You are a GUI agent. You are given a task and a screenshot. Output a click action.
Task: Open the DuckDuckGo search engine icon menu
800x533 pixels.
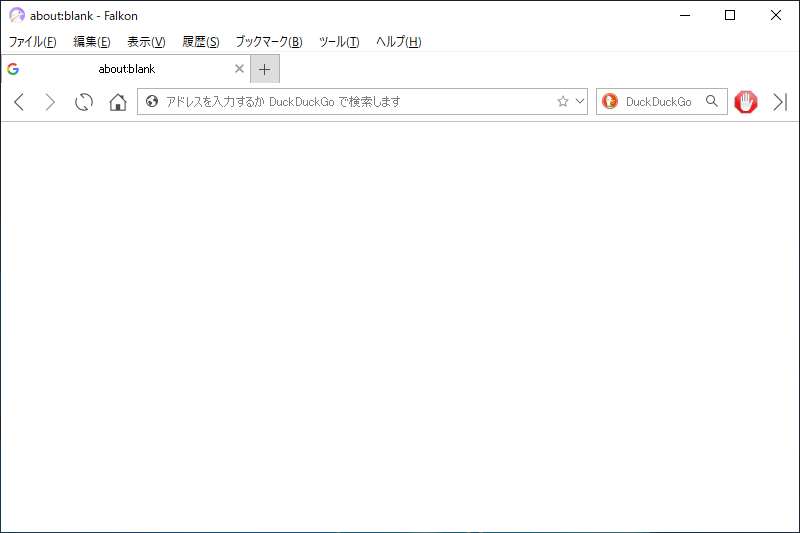pos(610,101)
